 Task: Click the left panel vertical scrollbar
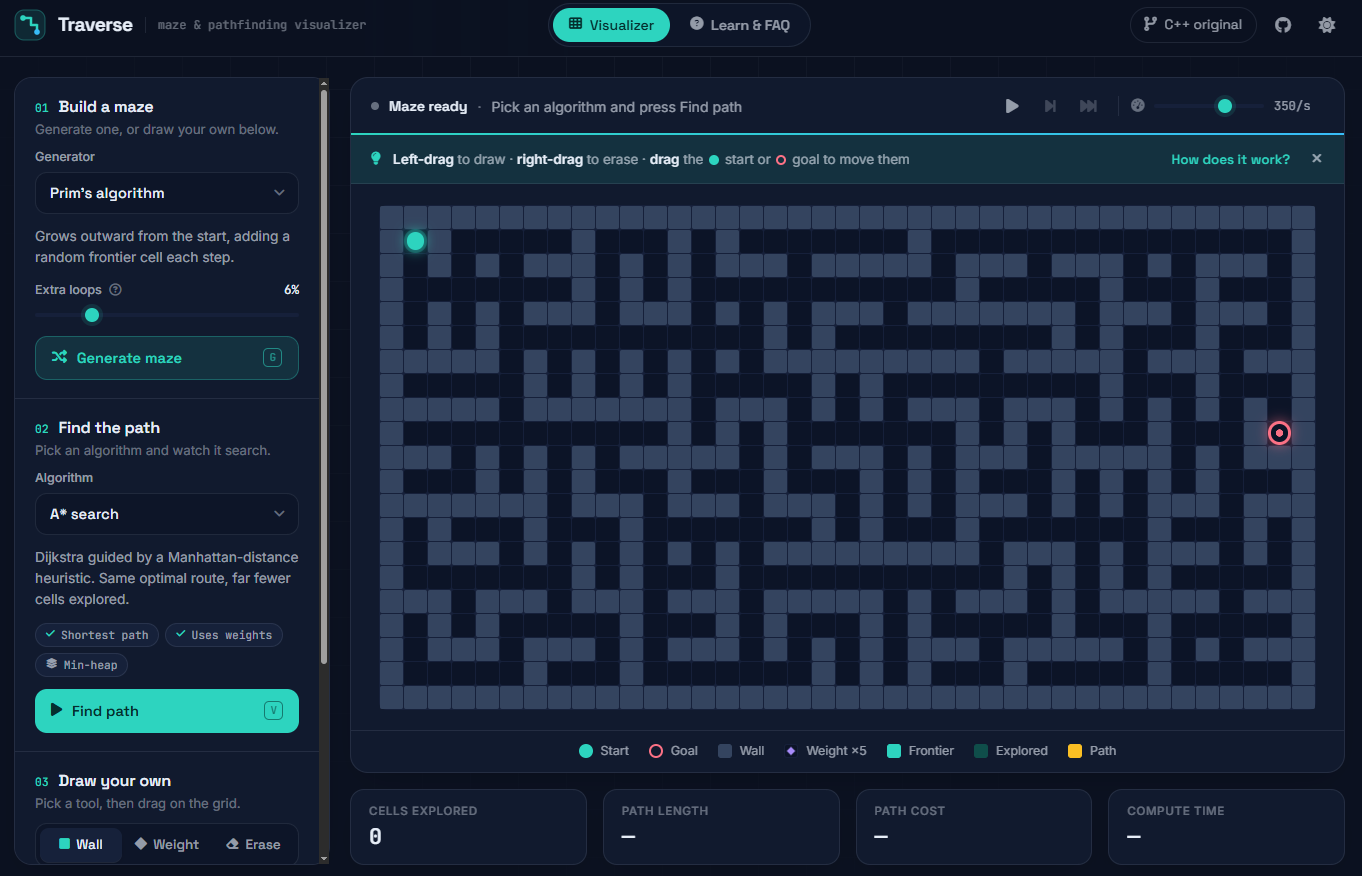pos(323,375)
